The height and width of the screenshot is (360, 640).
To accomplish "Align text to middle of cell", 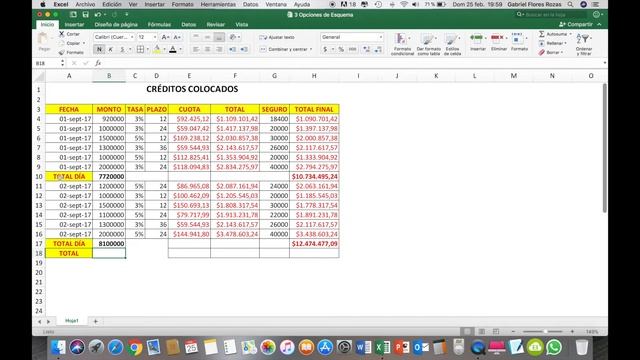I will tap(207, 37).
